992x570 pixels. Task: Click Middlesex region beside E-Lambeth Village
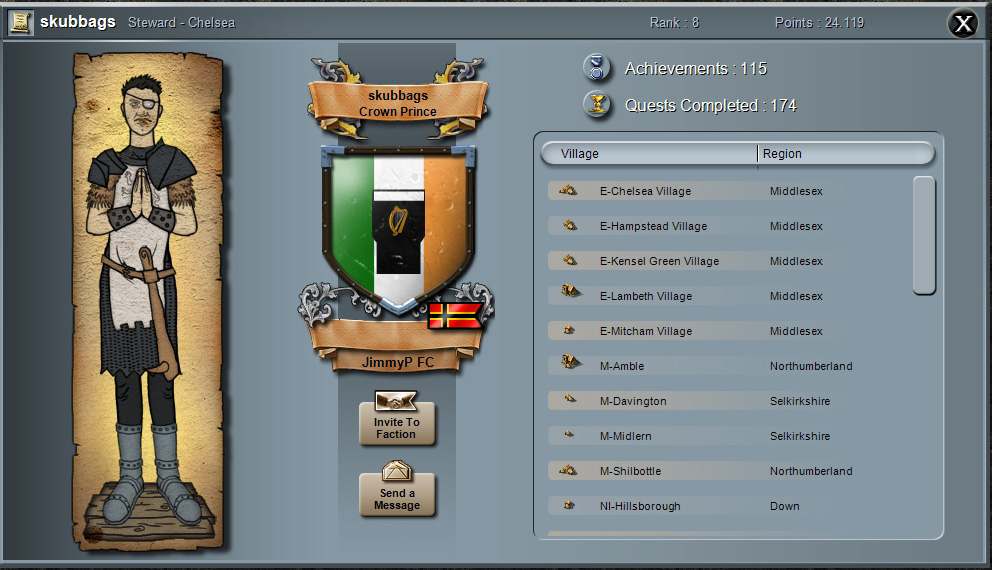tap(796, 296)
